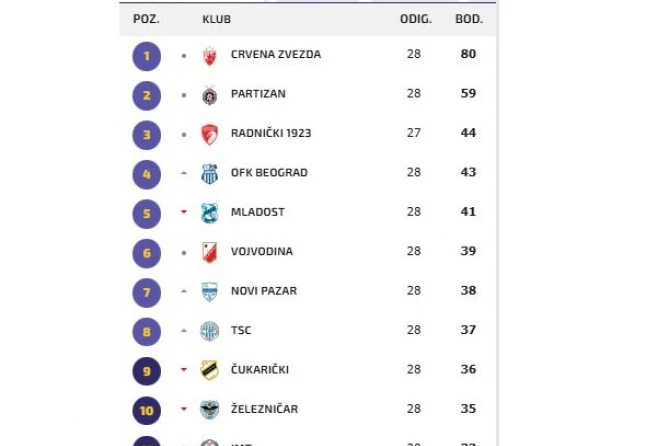Sort table by the ODIG. column header
This screenshot has width=669, height=446.
click(x=414, y=19)
